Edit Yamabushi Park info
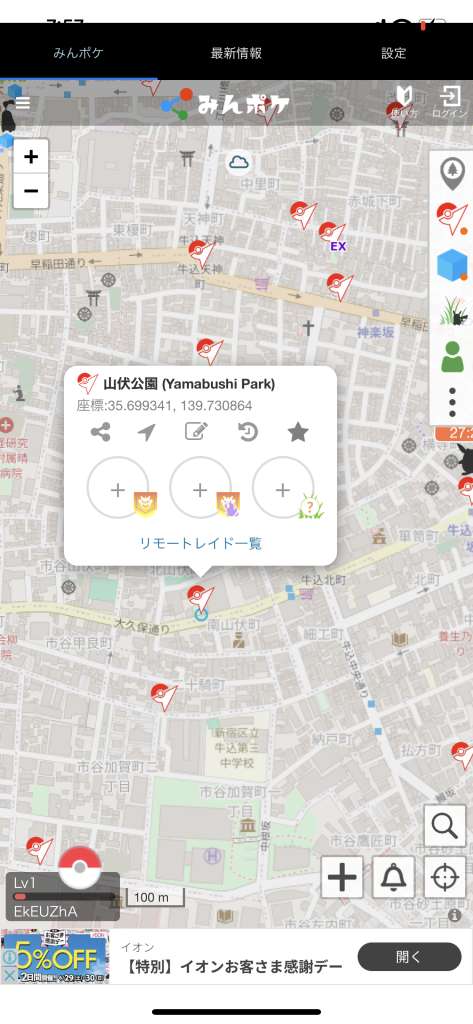The width and height of the screenshot is (473, 1024). pyautogui.click(x=196, y=432)
